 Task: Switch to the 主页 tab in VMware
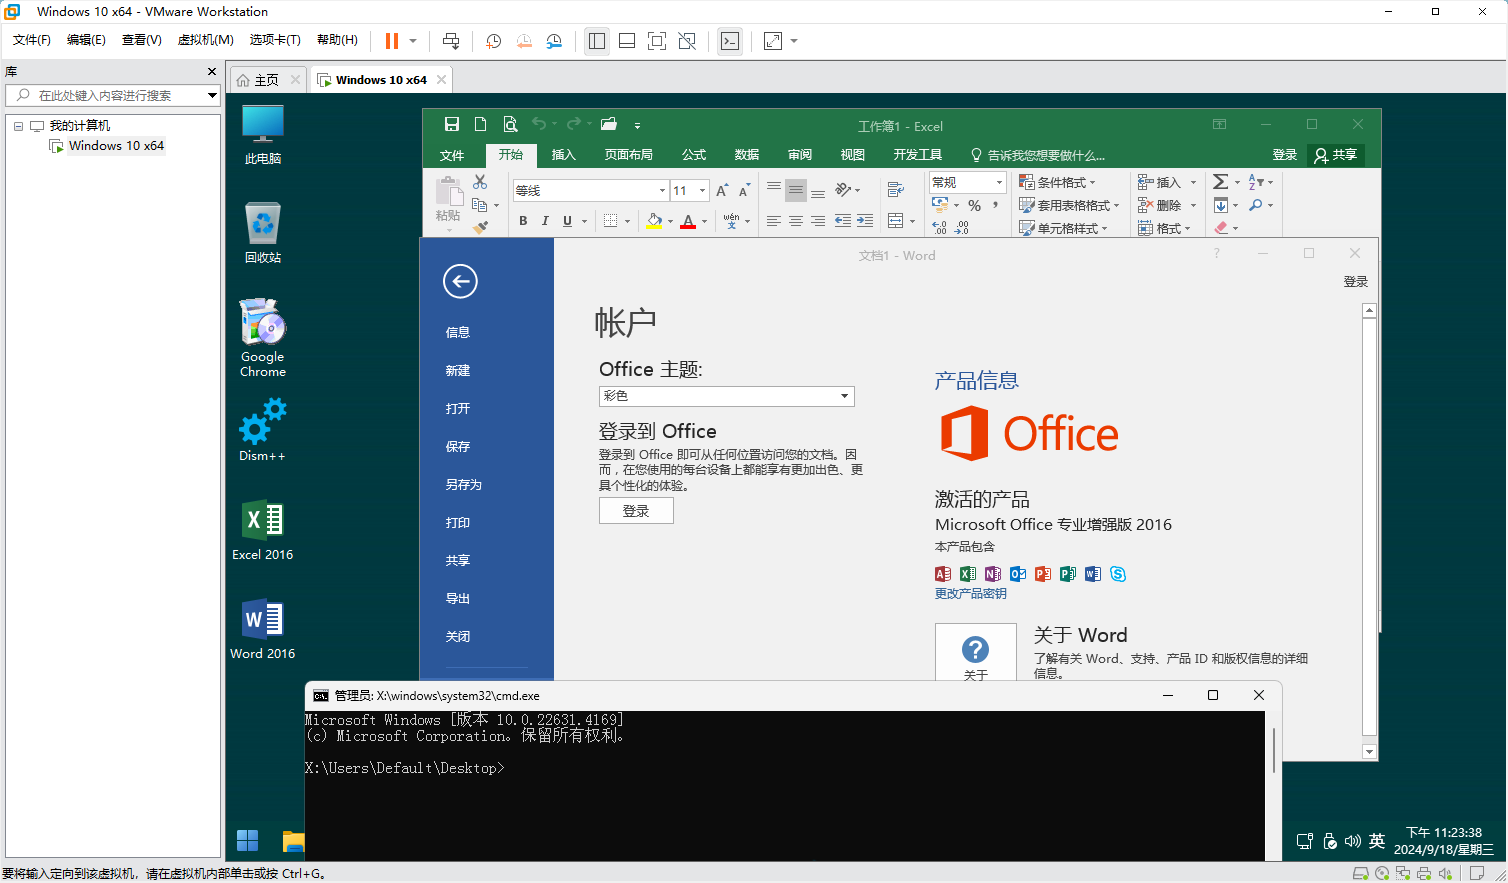[x=266, y=80]
